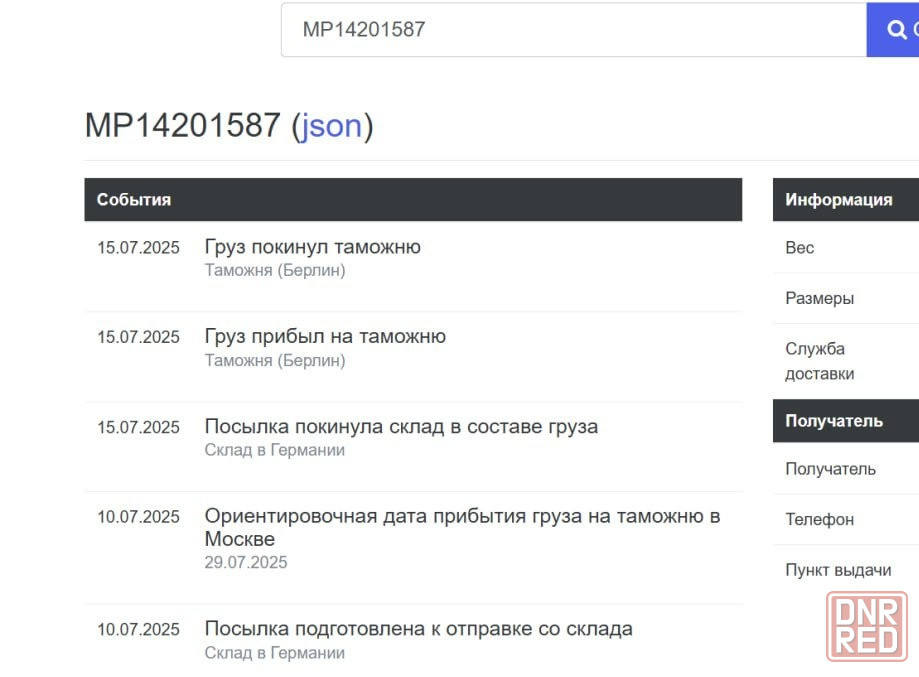Click the MP14201587 page heading
919x677 pixels.
pyautogui.click(x=182, y=126)
